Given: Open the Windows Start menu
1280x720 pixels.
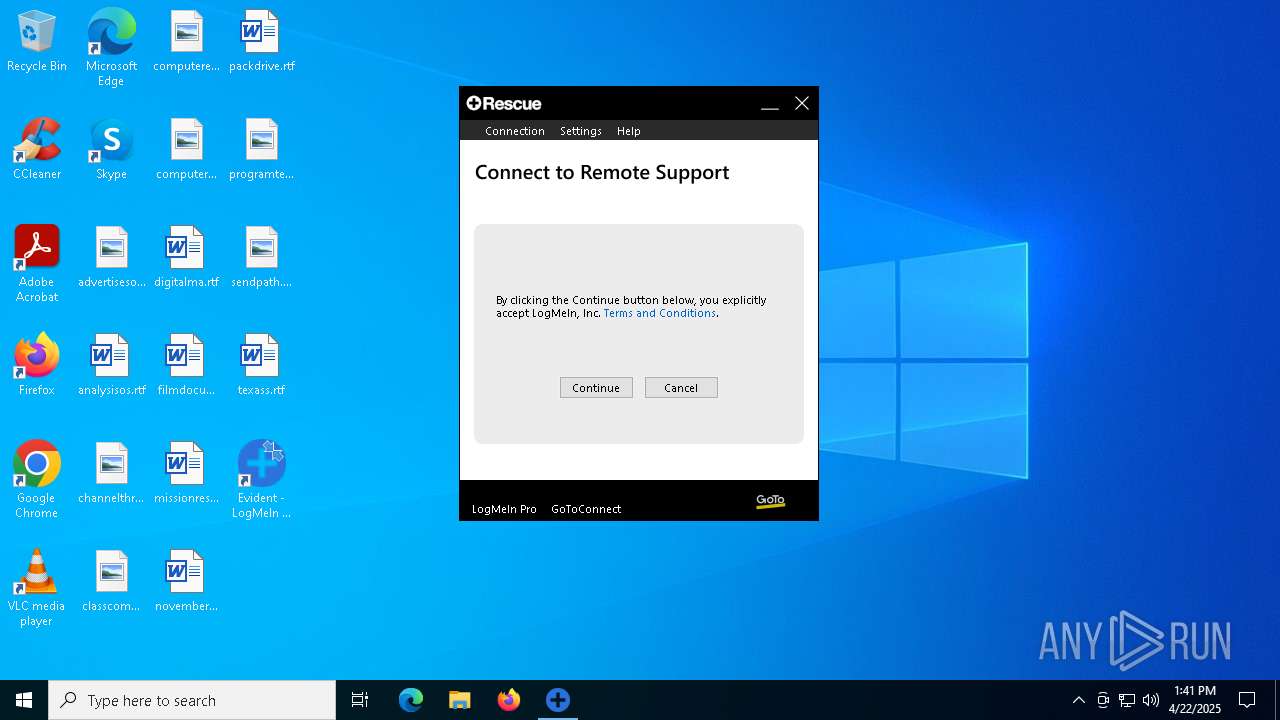Looking at the screenshot, I should pos(24,700).
